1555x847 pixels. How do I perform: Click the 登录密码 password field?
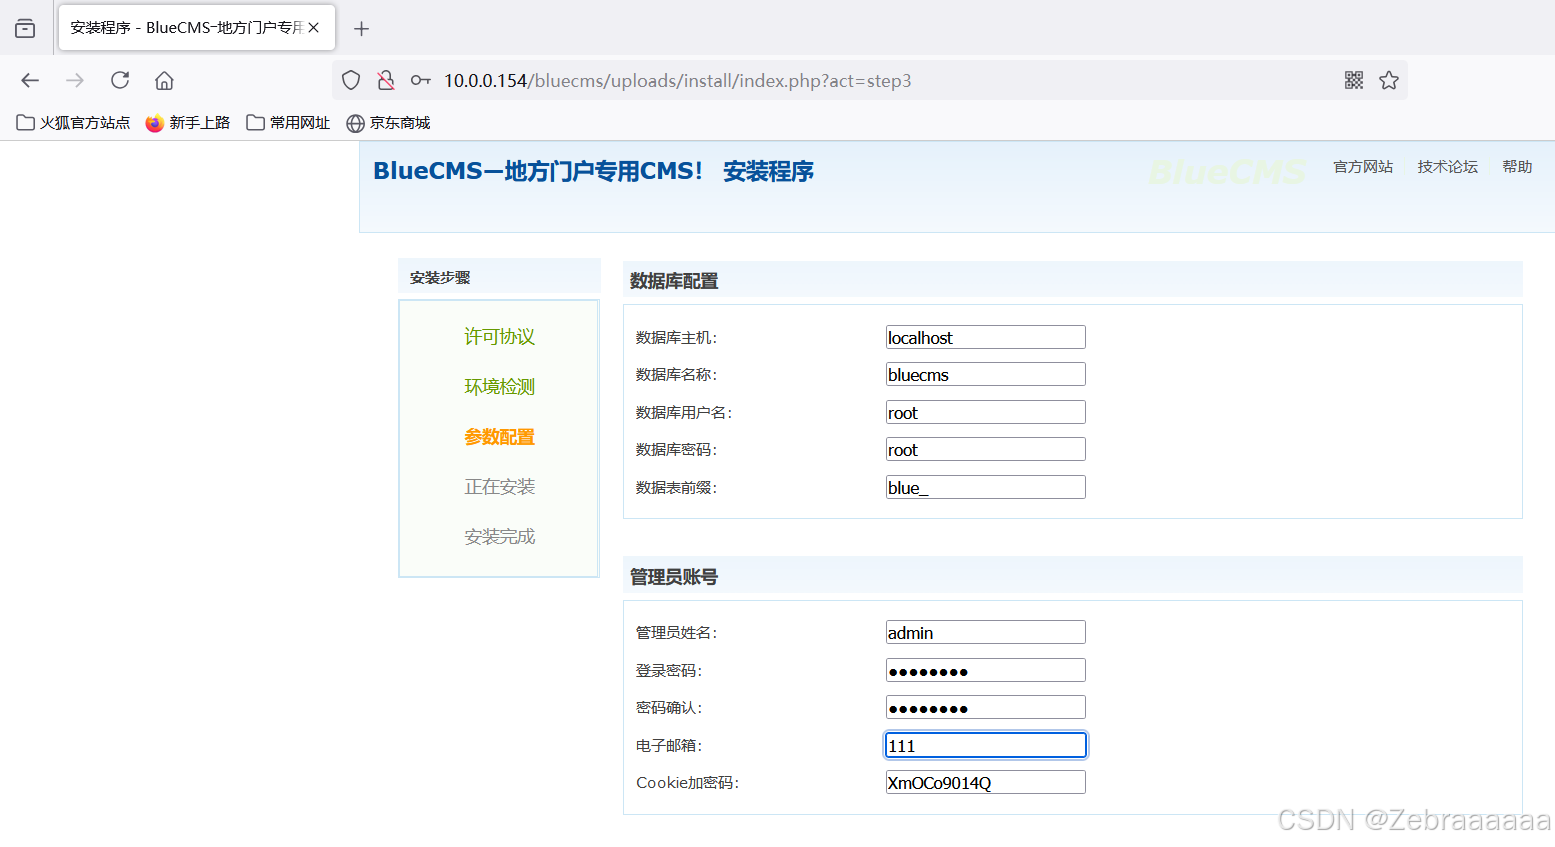click(x=985, y=670)
